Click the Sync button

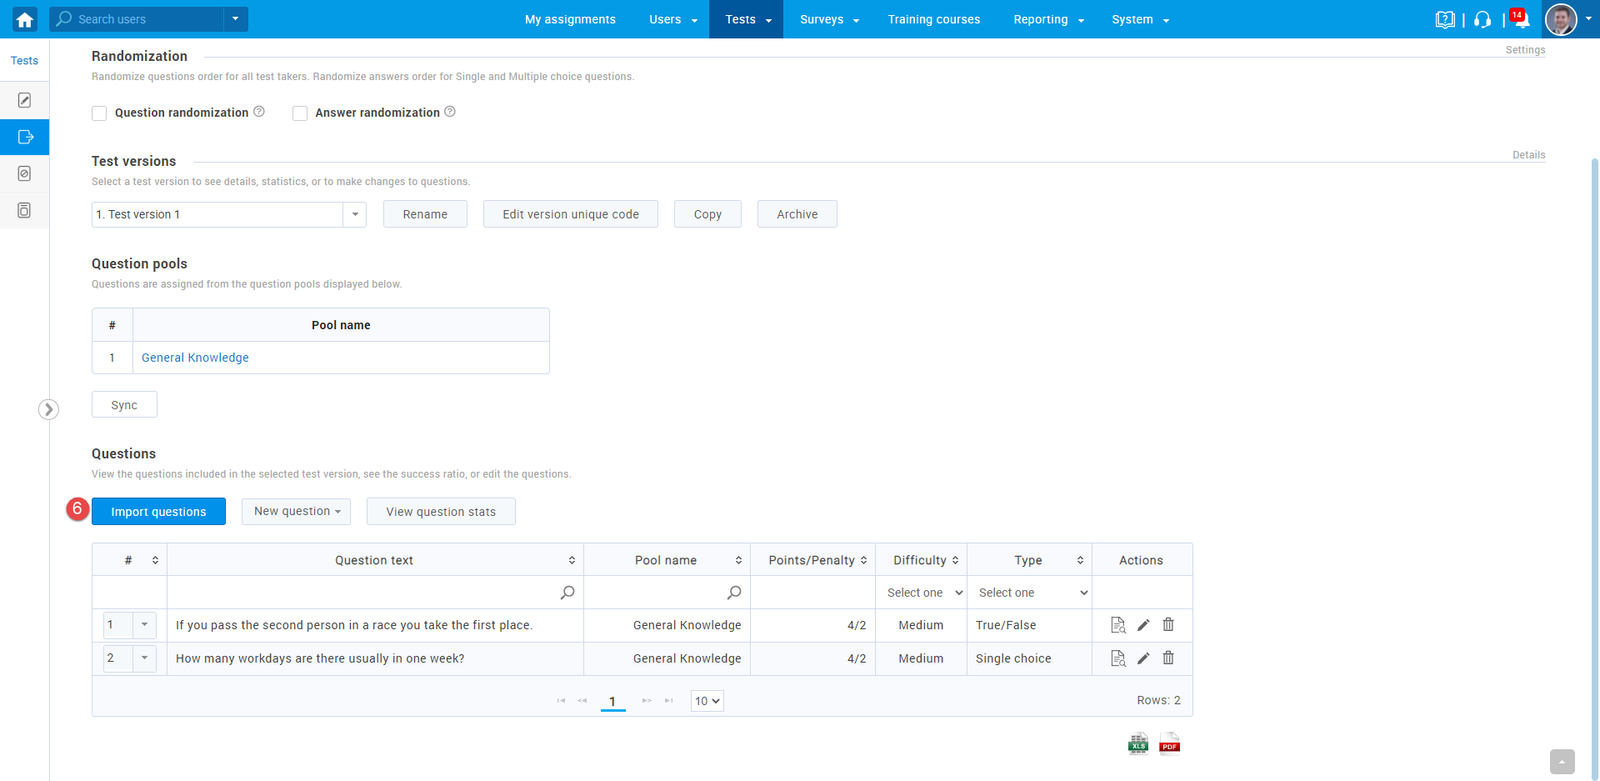click(124, 405)
